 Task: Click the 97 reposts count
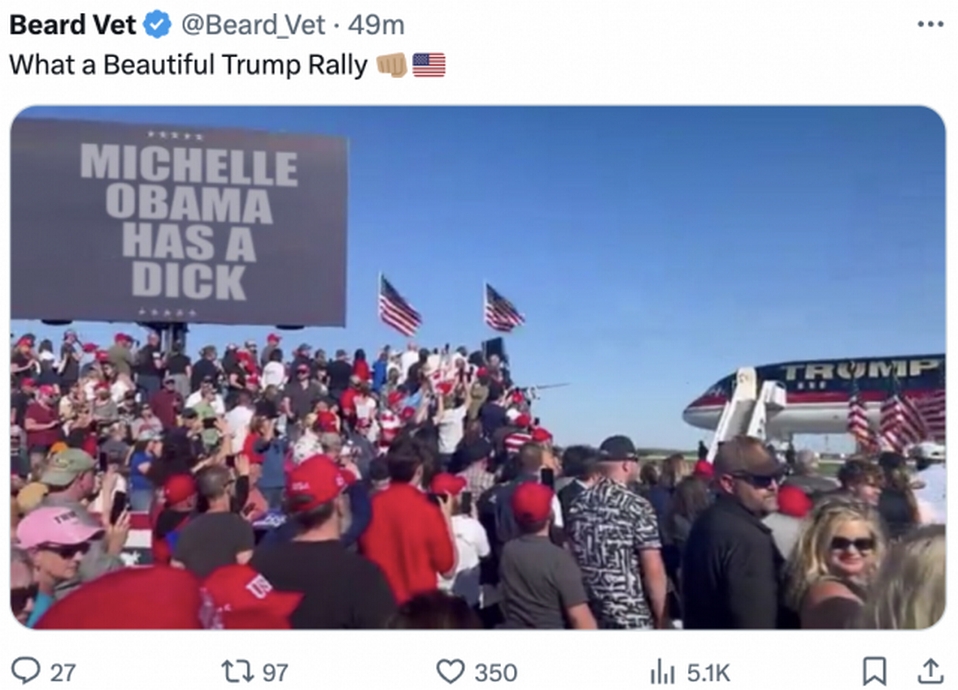pos(275,673)
